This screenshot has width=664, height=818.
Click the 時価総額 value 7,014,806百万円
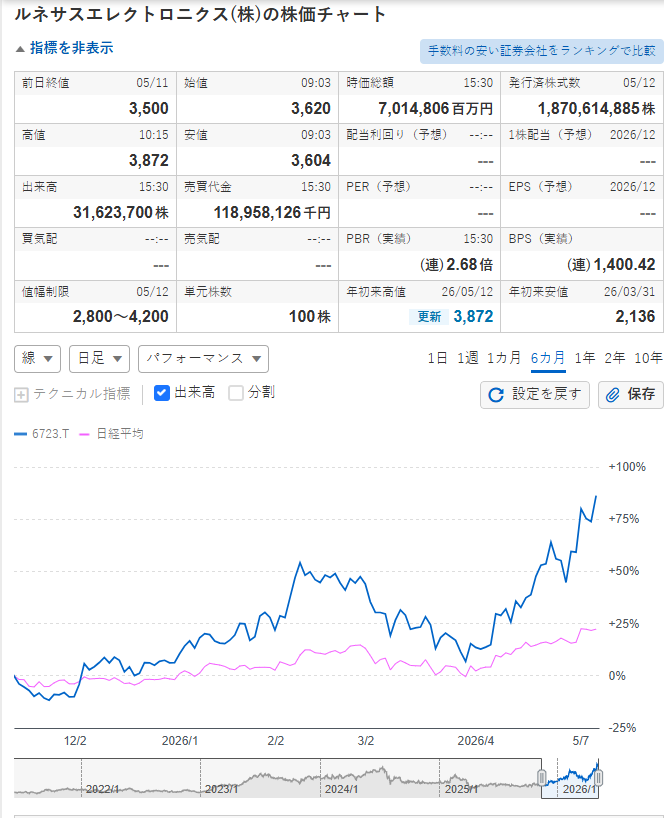(x=436, y=109)
